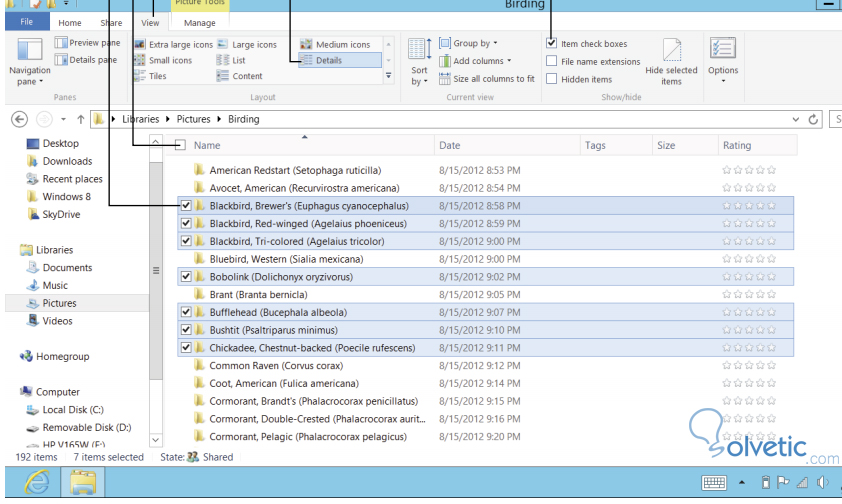Sort by the Size column header
Image resolution: width=842 pixels, height=504 pixels.
[x=685, y=145]
